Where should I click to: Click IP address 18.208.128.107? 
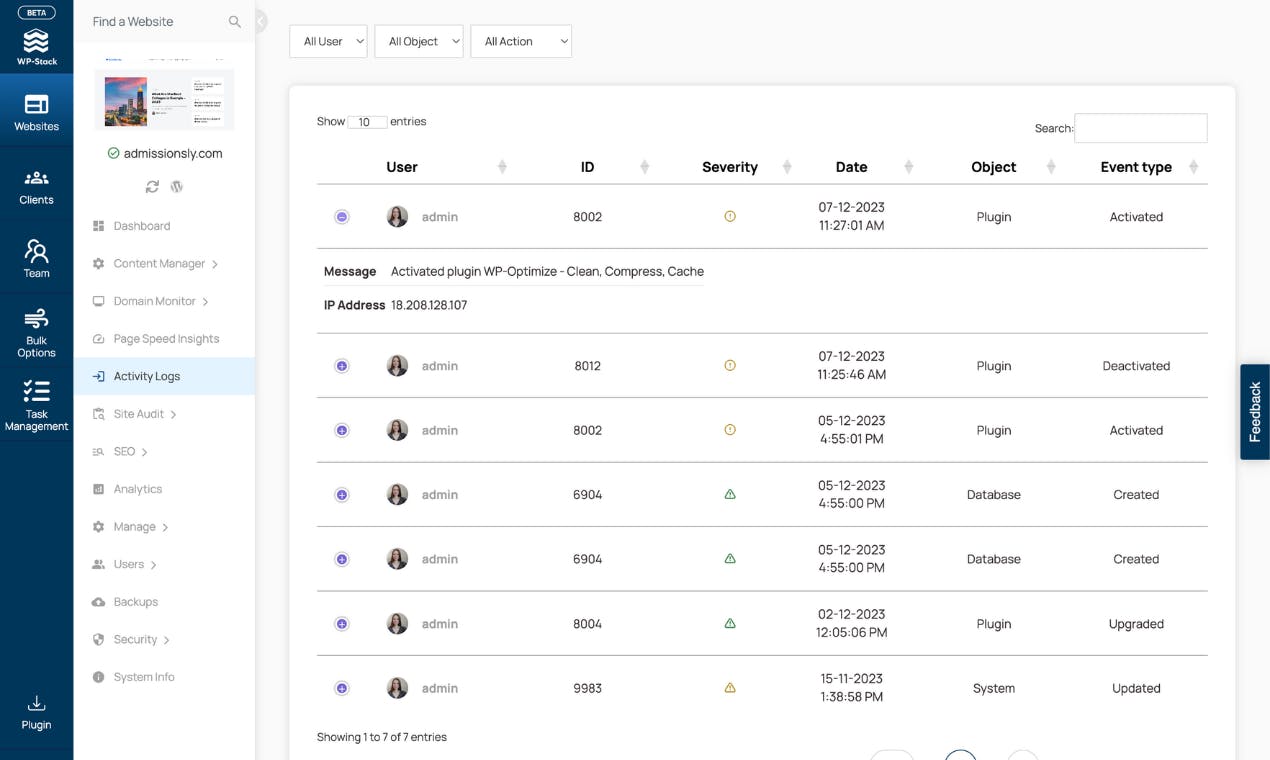(429, 305)
